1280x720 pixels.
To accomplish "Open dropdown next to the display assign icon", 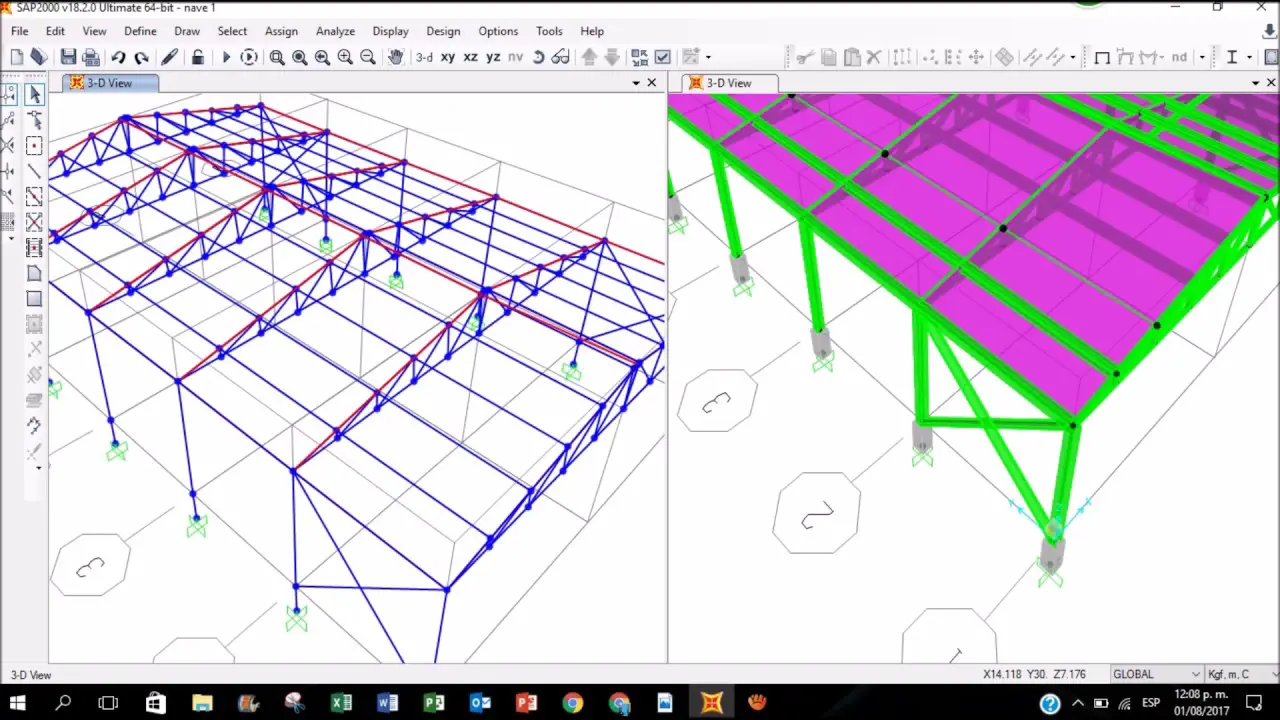I will coord(709,57).
